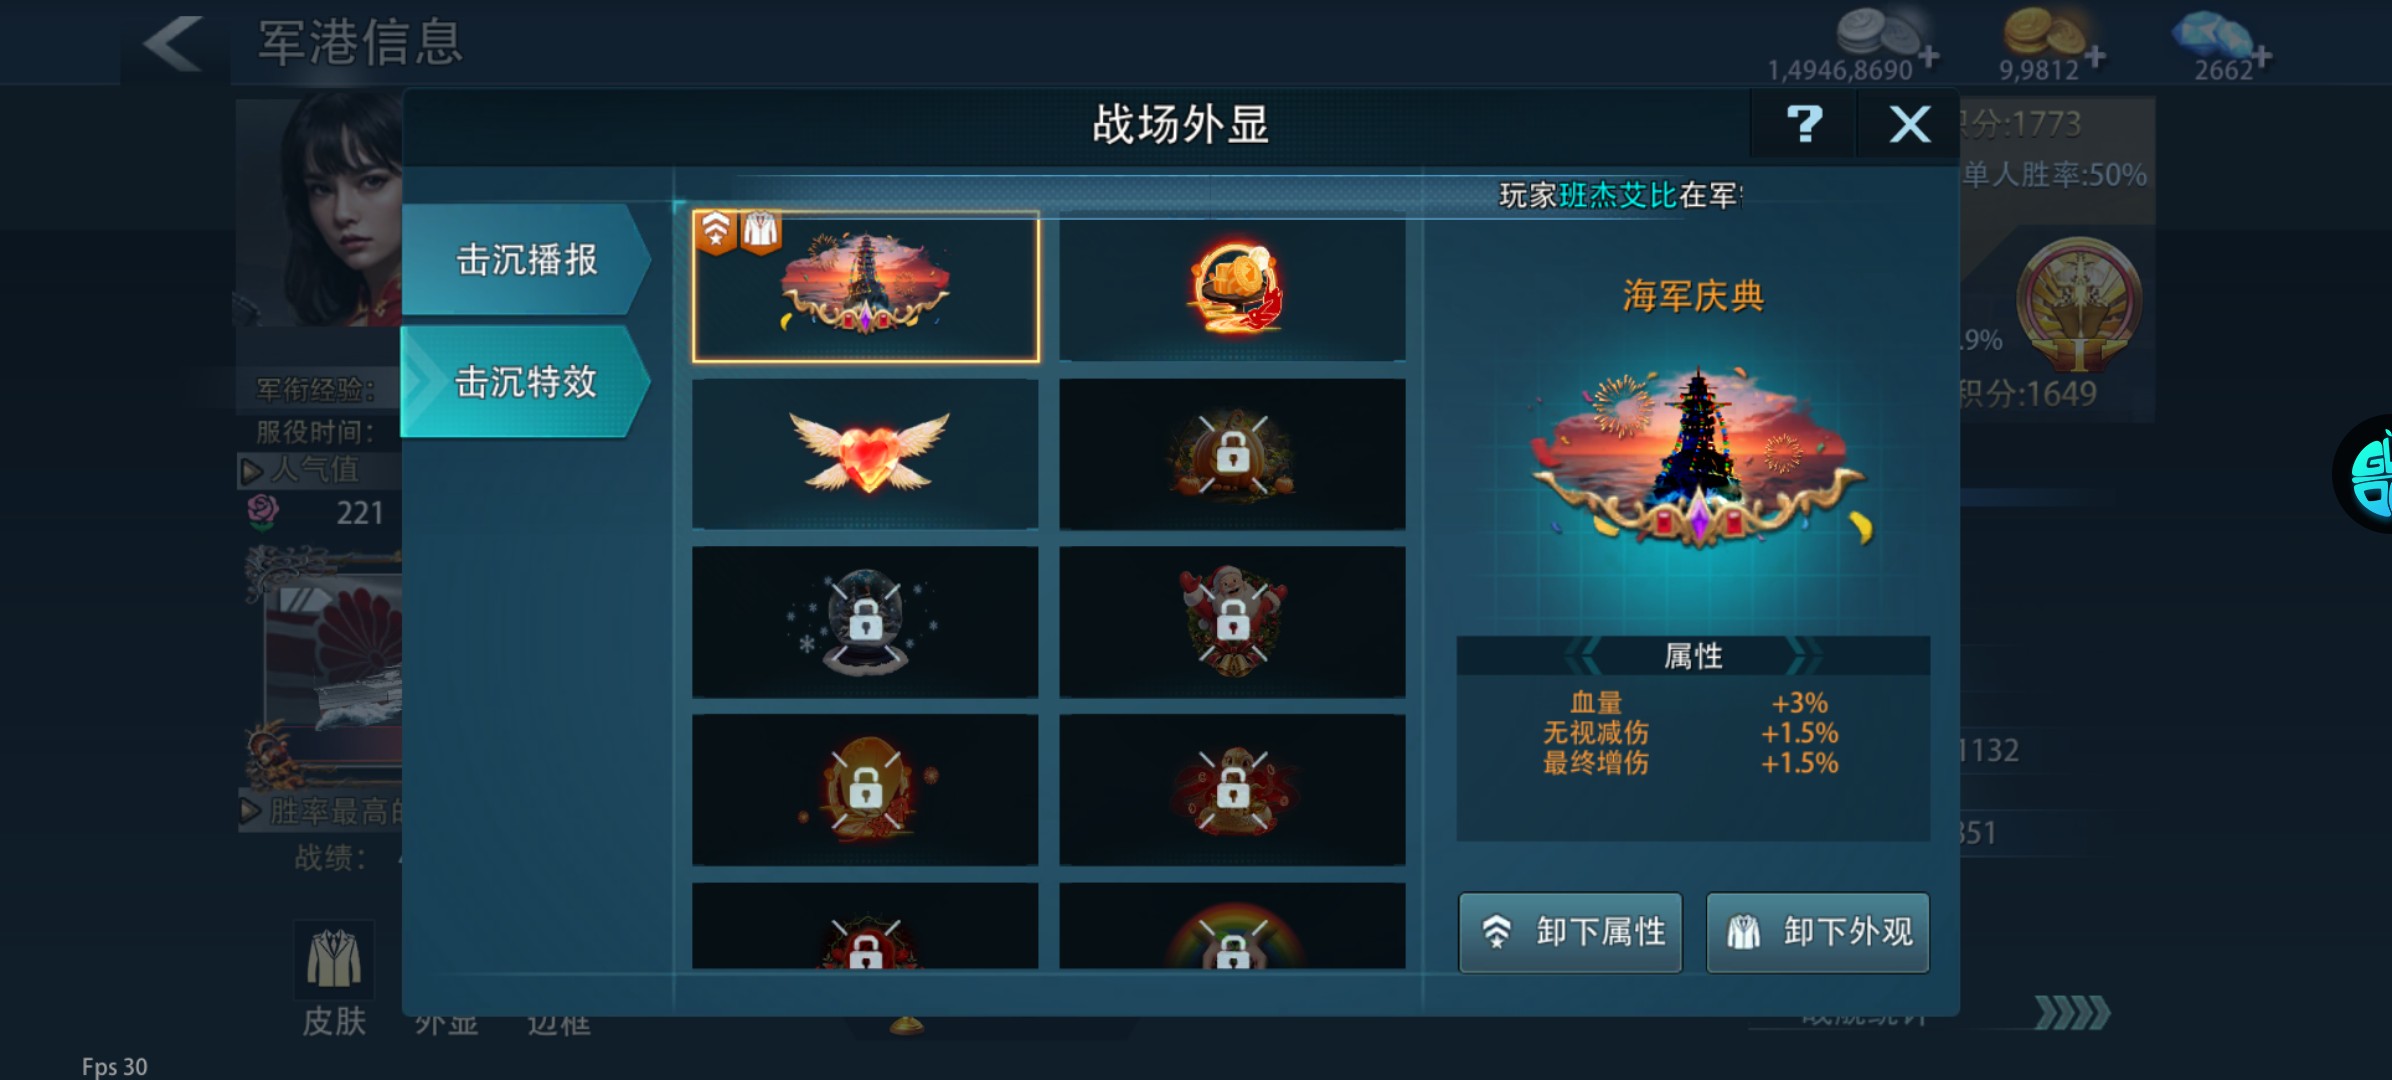Screen dimensions: 2392x1080
Task: Expand the 胜率最高 section arrow
Action: coord(252,810)
